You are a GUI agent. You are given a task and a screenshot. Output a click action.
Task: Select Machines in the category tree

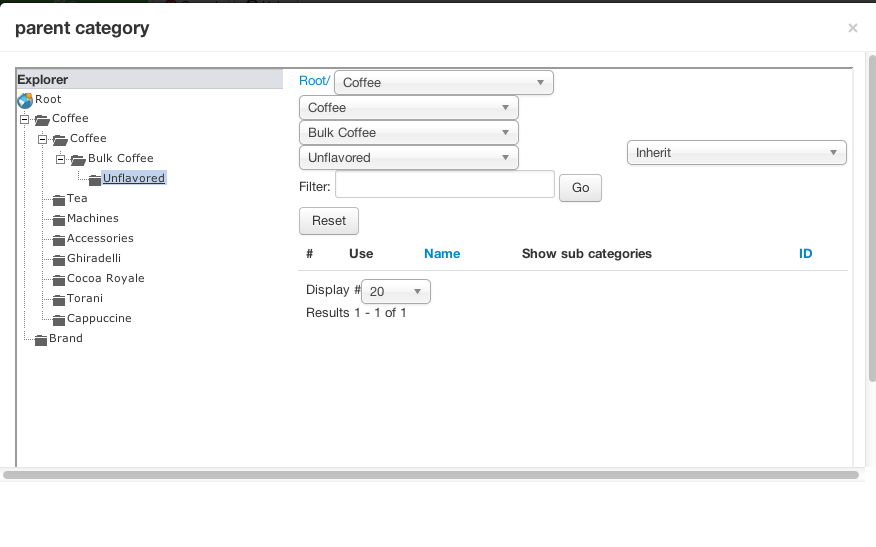tap(93, 218)
